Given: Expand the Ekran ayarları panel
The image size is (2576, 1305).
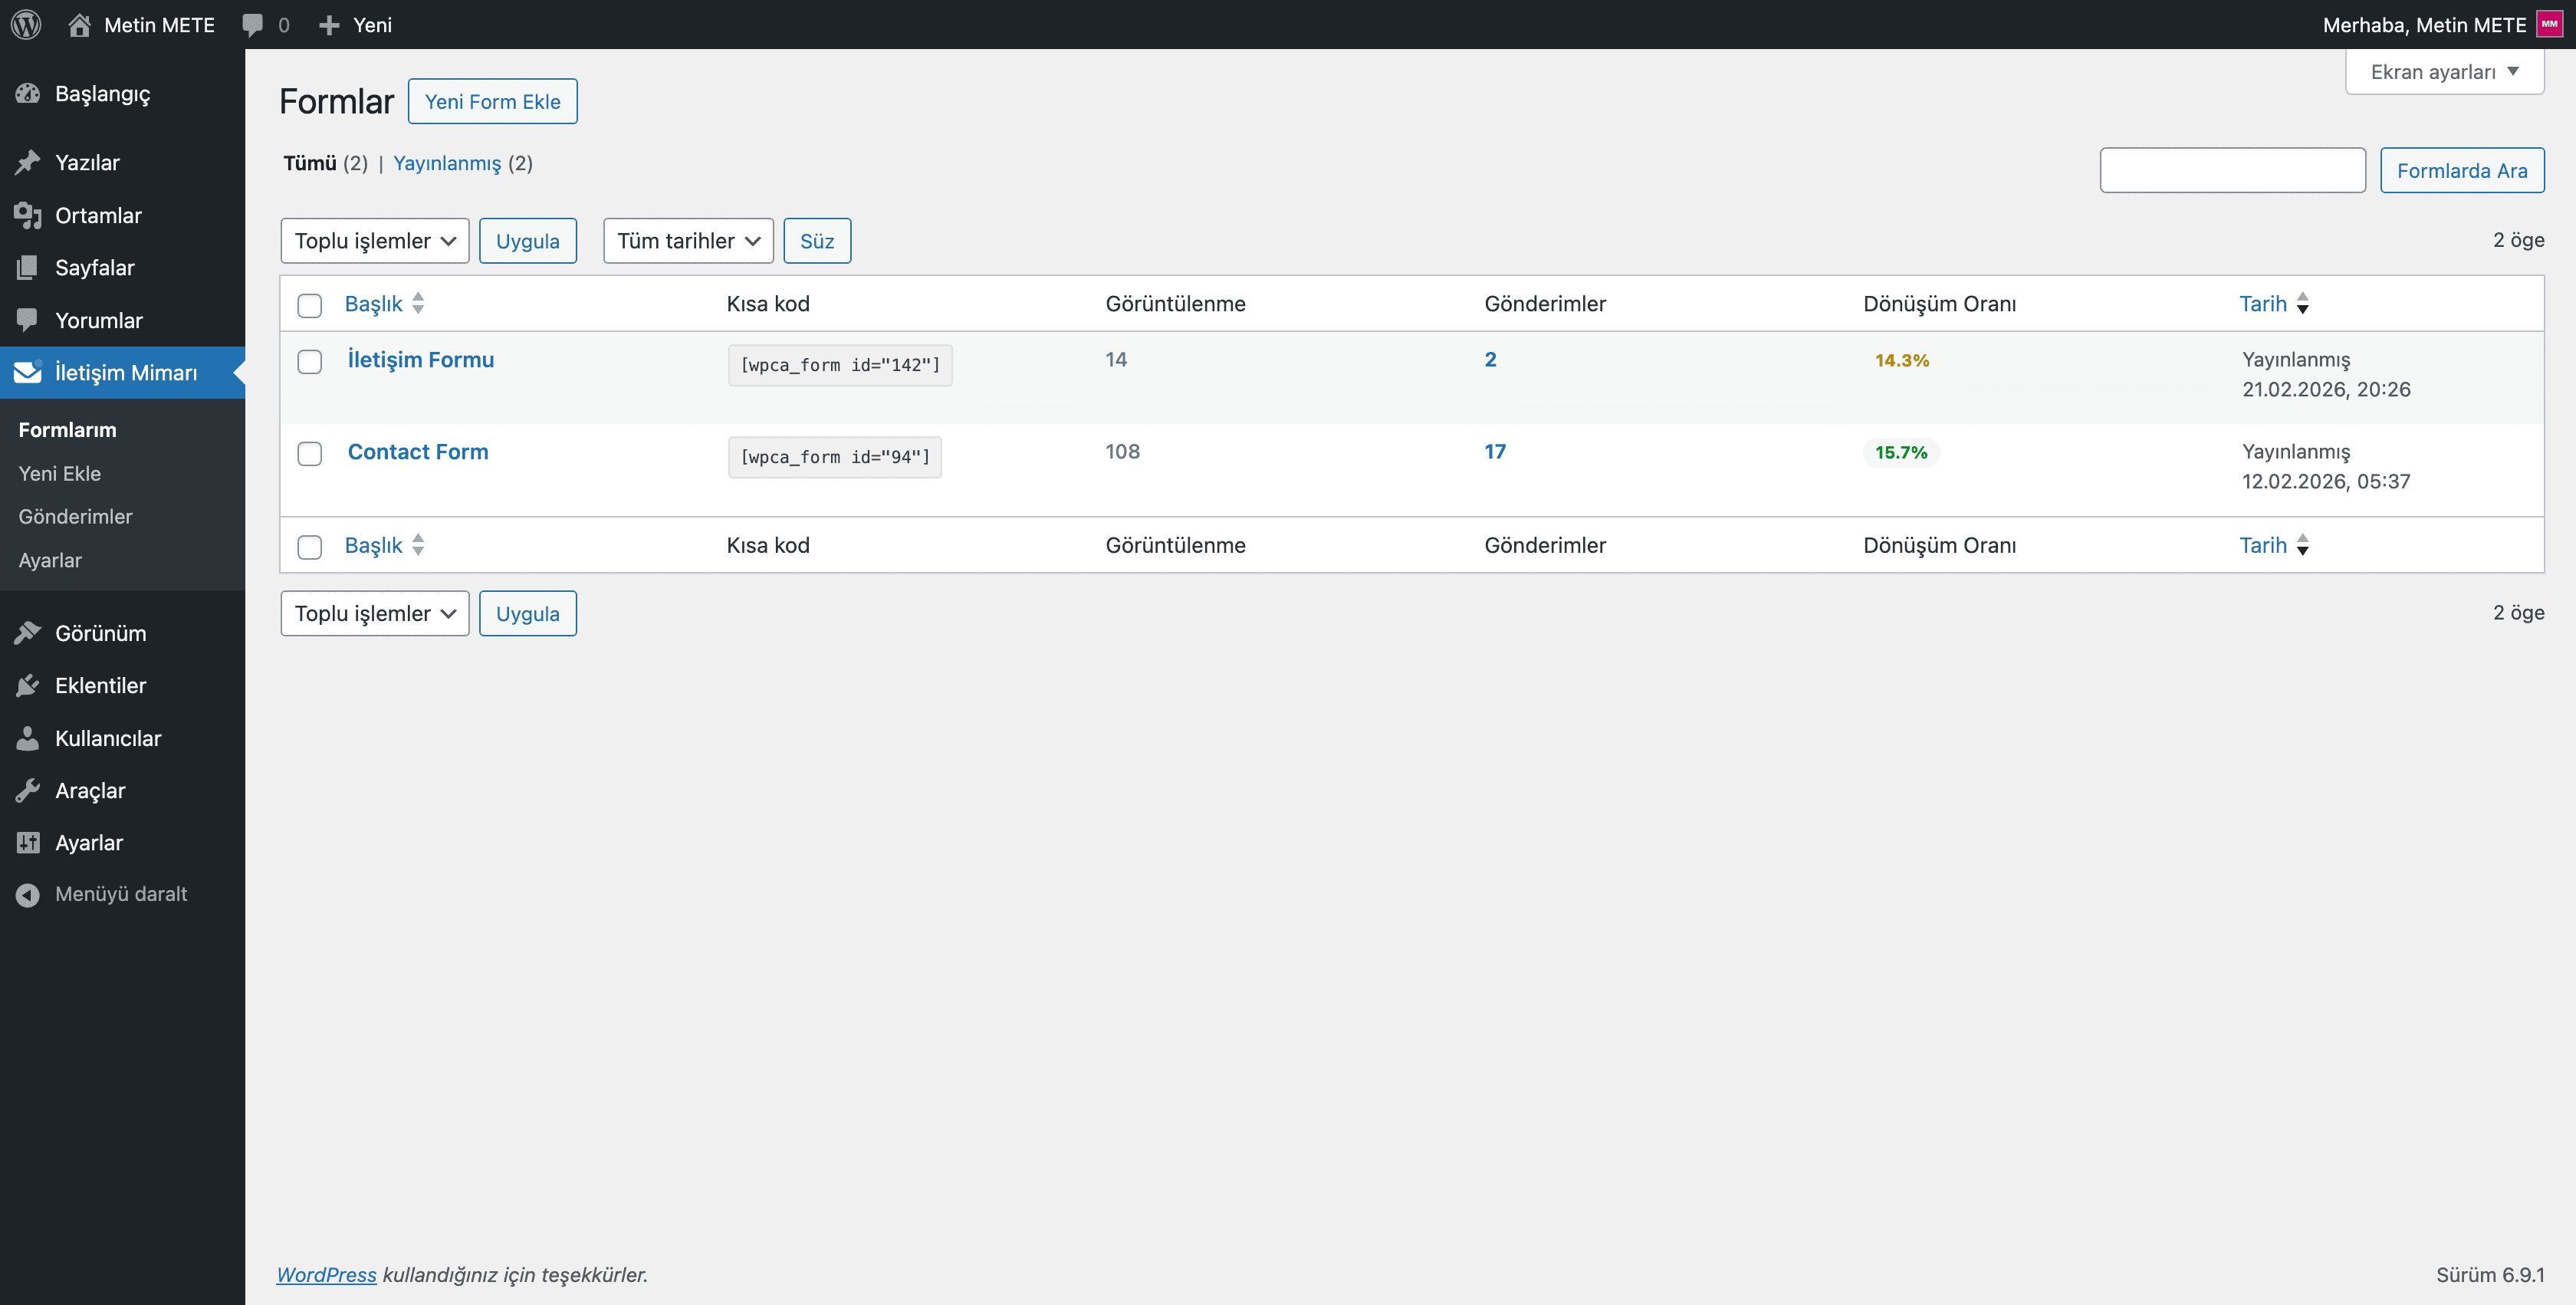Looking at the screenshot, I should pyautogui.click(x=2443, y=72).
